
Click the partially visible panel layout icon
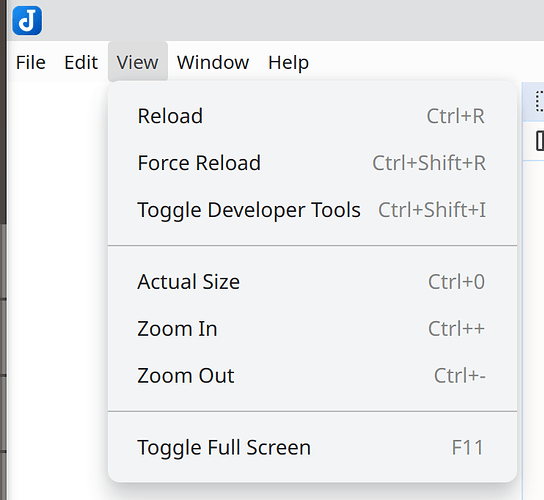coord(539,141)
